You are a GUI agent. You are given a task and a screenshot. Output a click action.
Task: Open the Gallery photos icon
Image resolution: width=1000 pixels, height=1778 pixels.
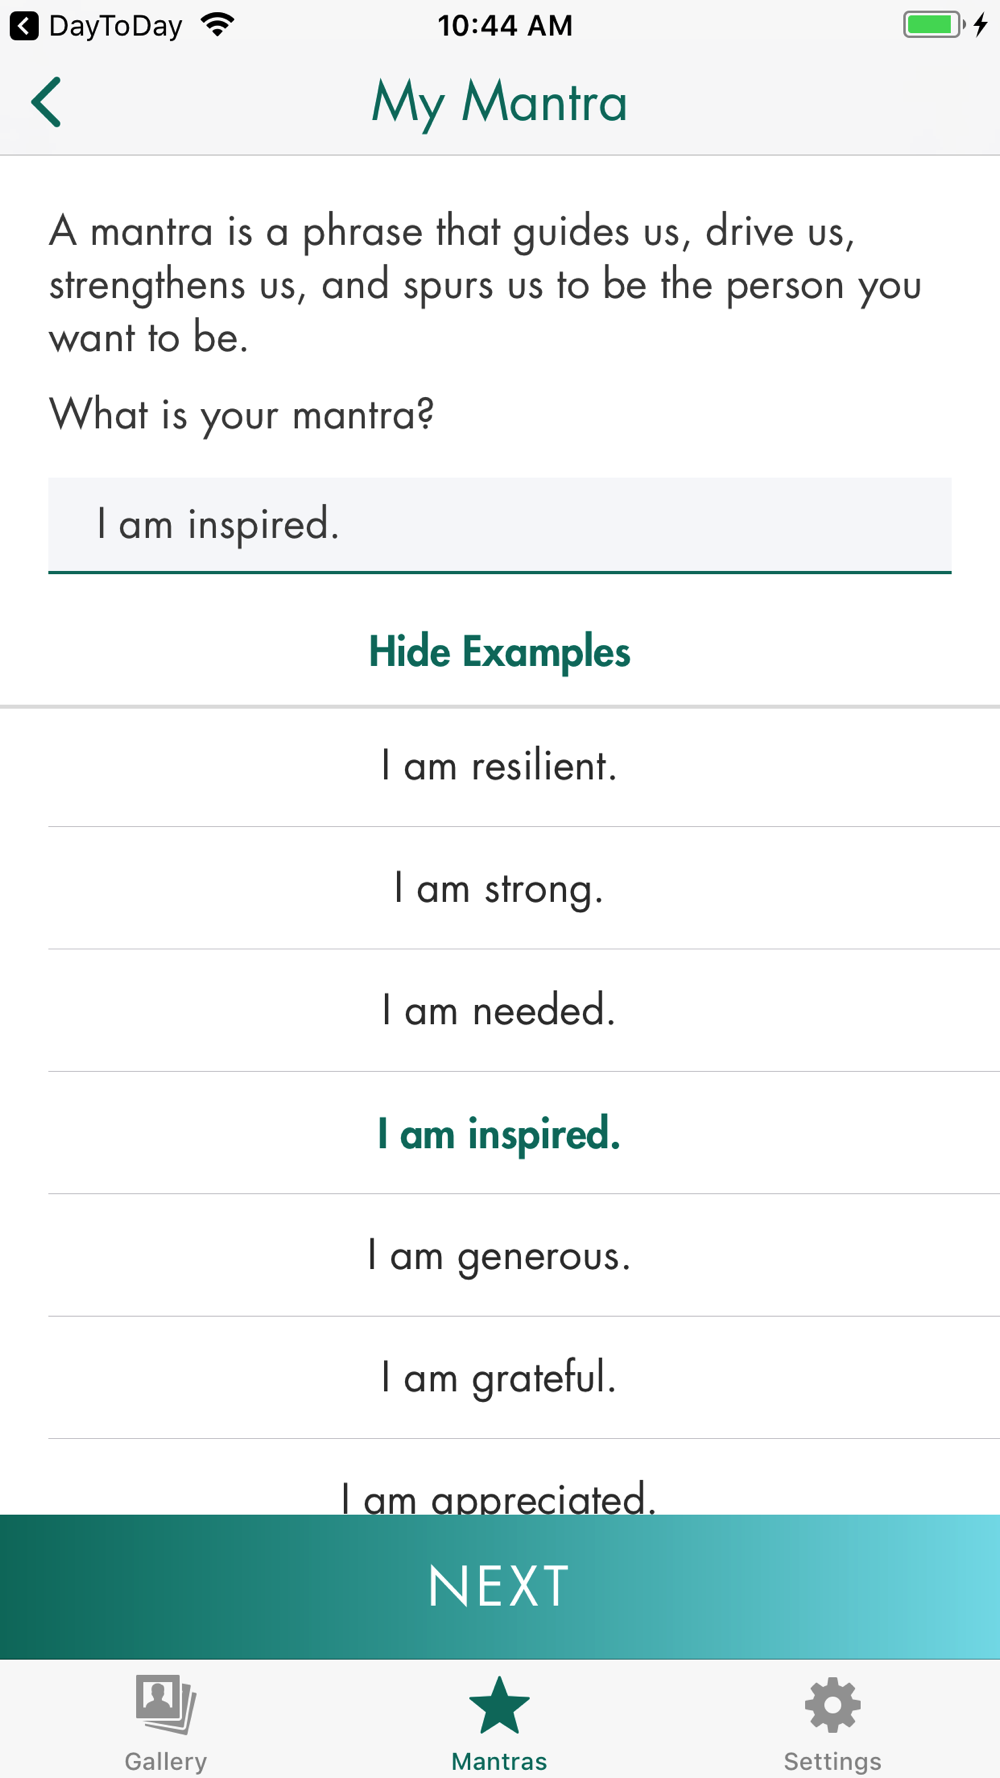tap(166, 1704)
